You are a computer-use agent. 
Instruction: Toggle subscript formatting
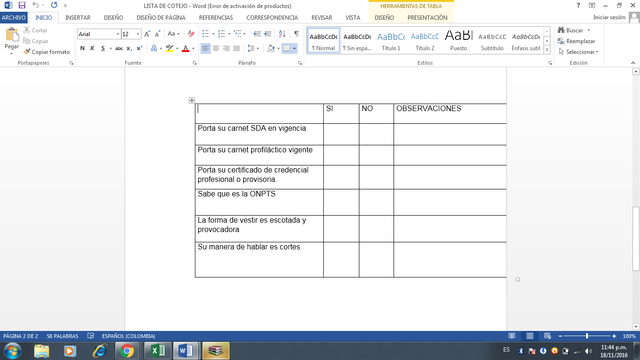129,48
